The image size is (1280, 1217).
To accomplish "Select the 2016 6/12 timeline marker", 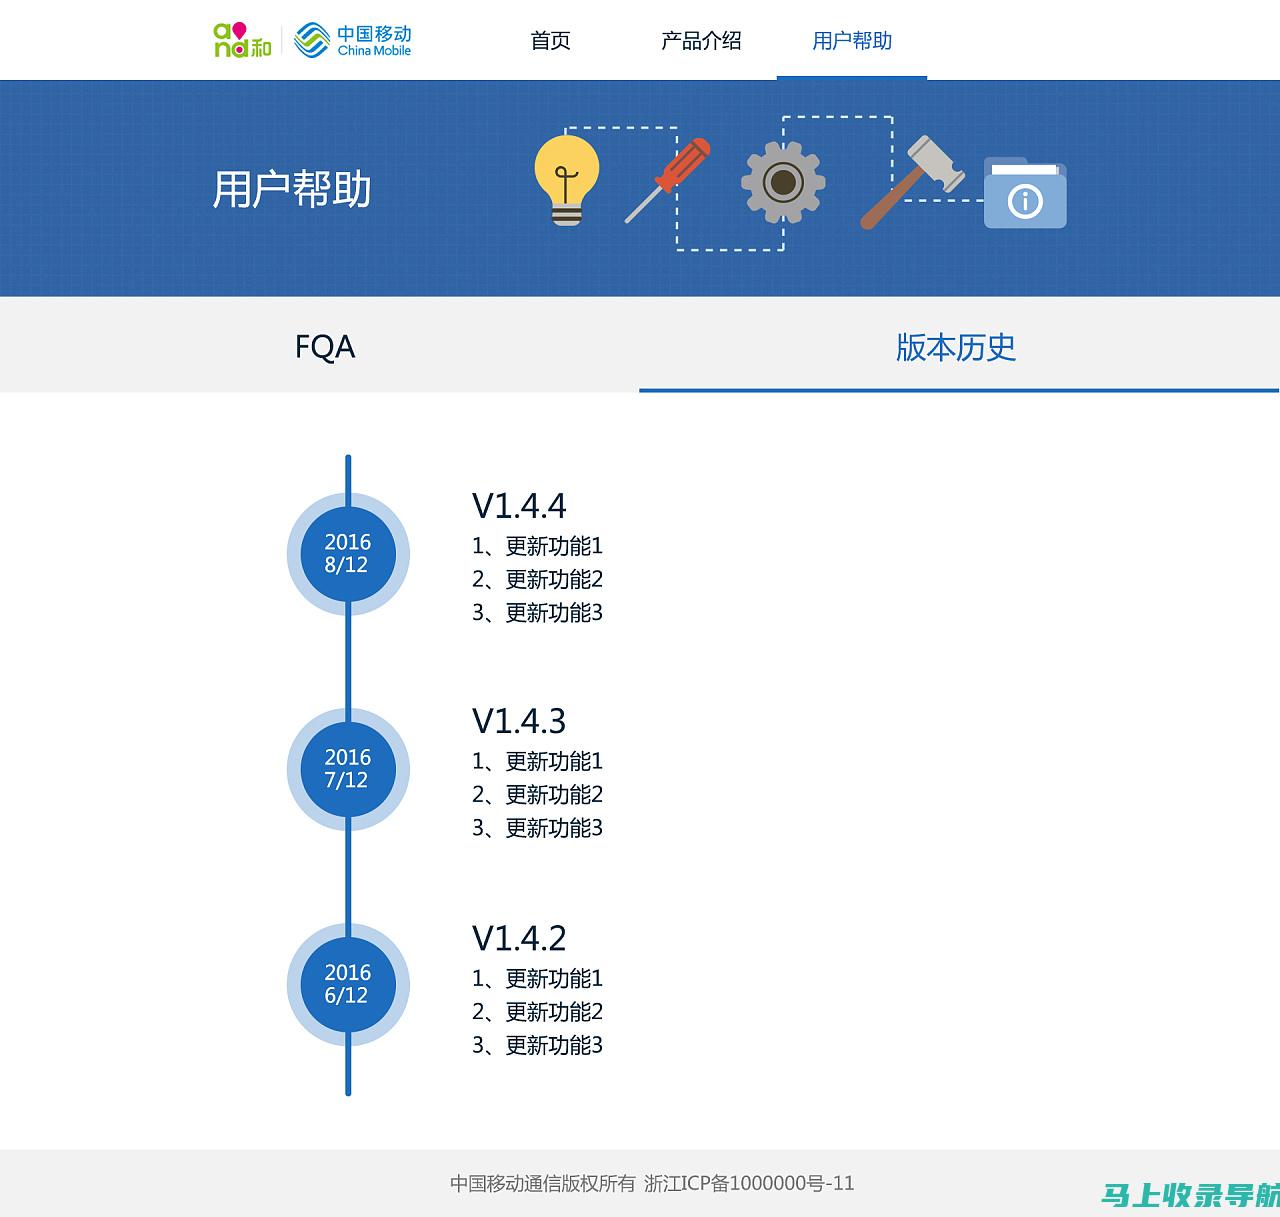I will [348, 984].
